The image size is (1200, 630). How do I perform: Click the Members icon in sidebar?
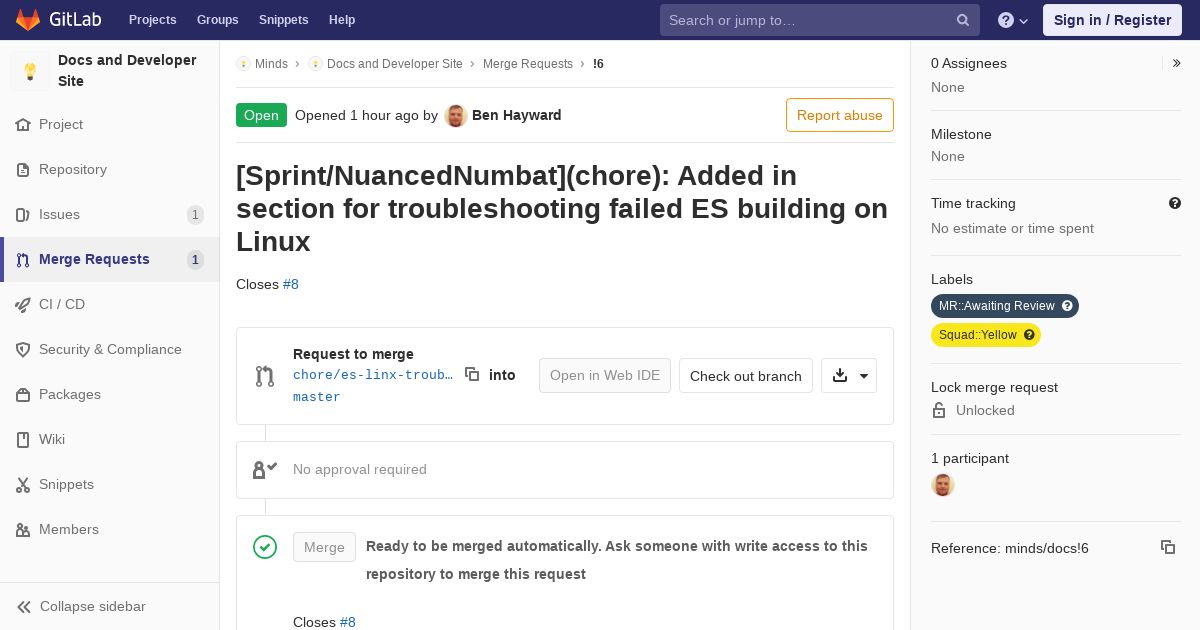click(x=23, y=530)
